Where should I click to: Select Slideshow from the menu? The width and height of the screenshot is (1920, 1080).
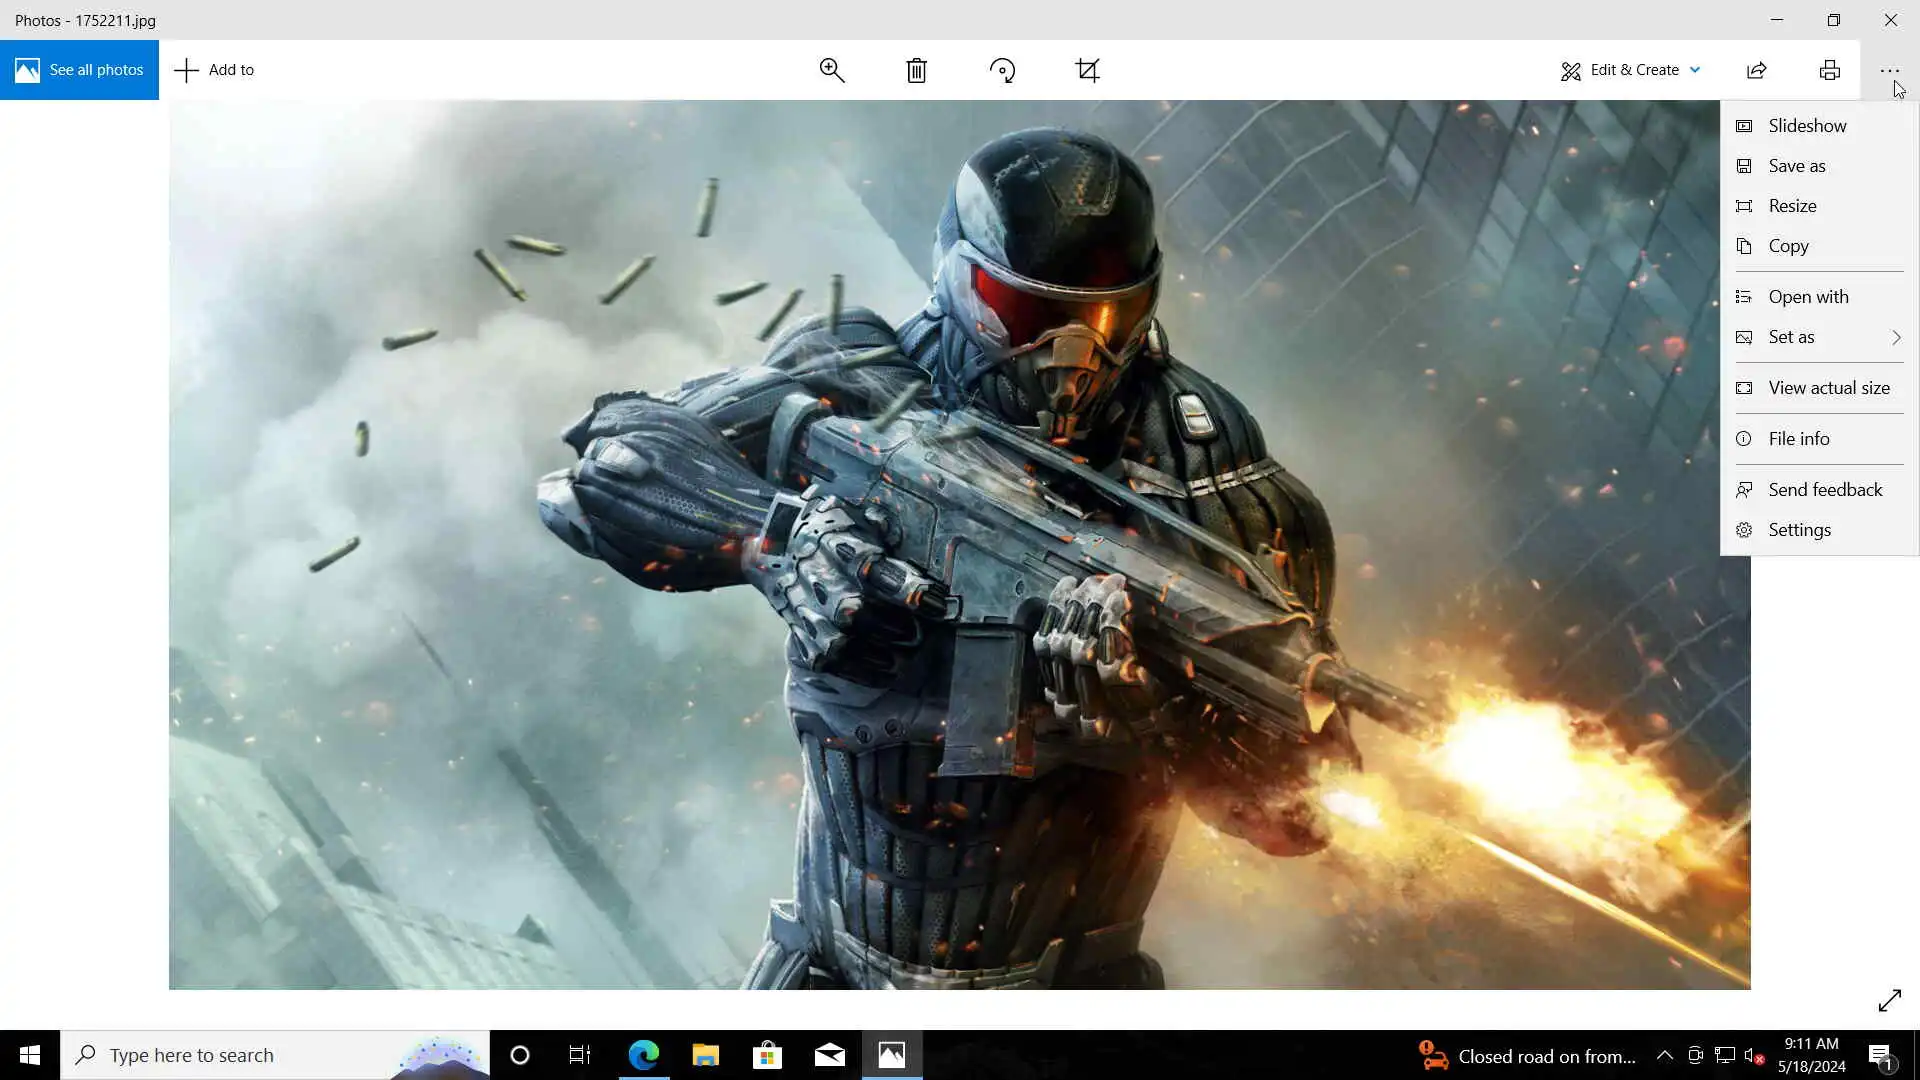1806,126
